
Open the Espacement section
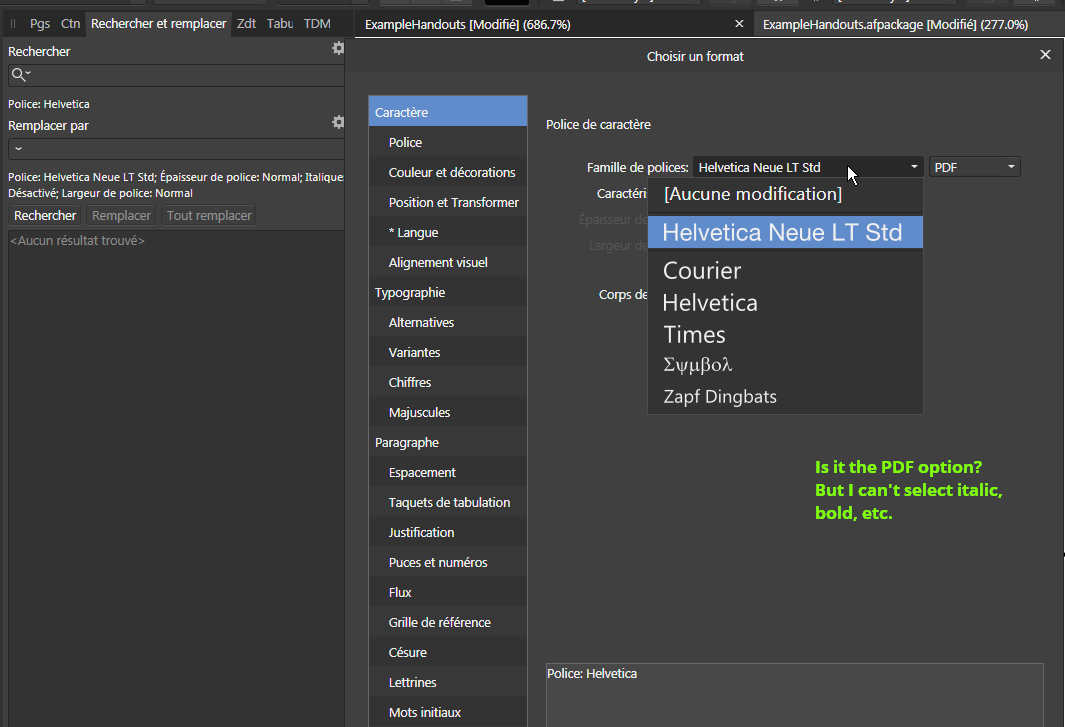tap(448, 472)
